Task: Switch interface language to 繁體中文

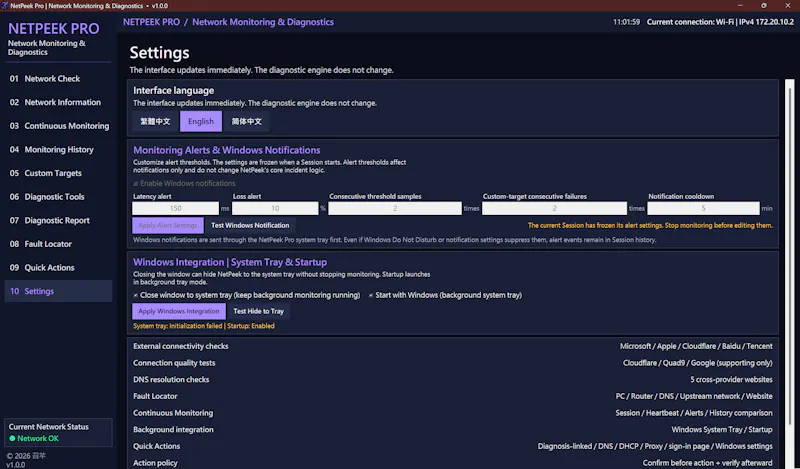Action: coord(155,121)
